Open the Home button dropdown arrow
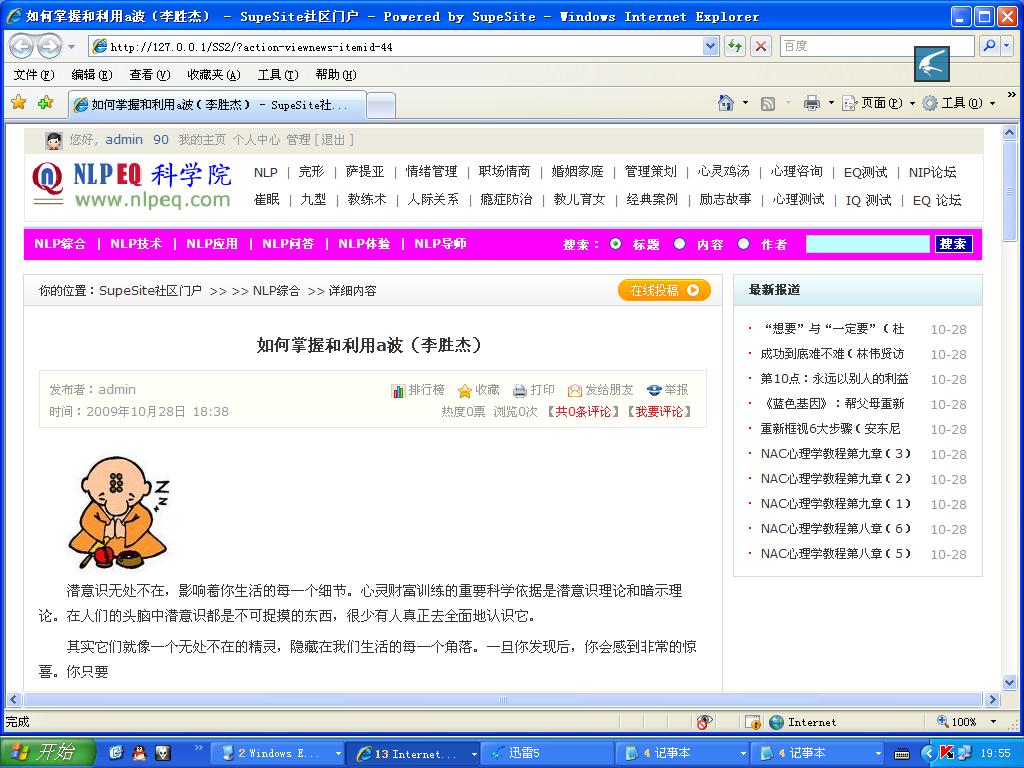Viewport: 1024px width, 768px height. pos(745,103)
